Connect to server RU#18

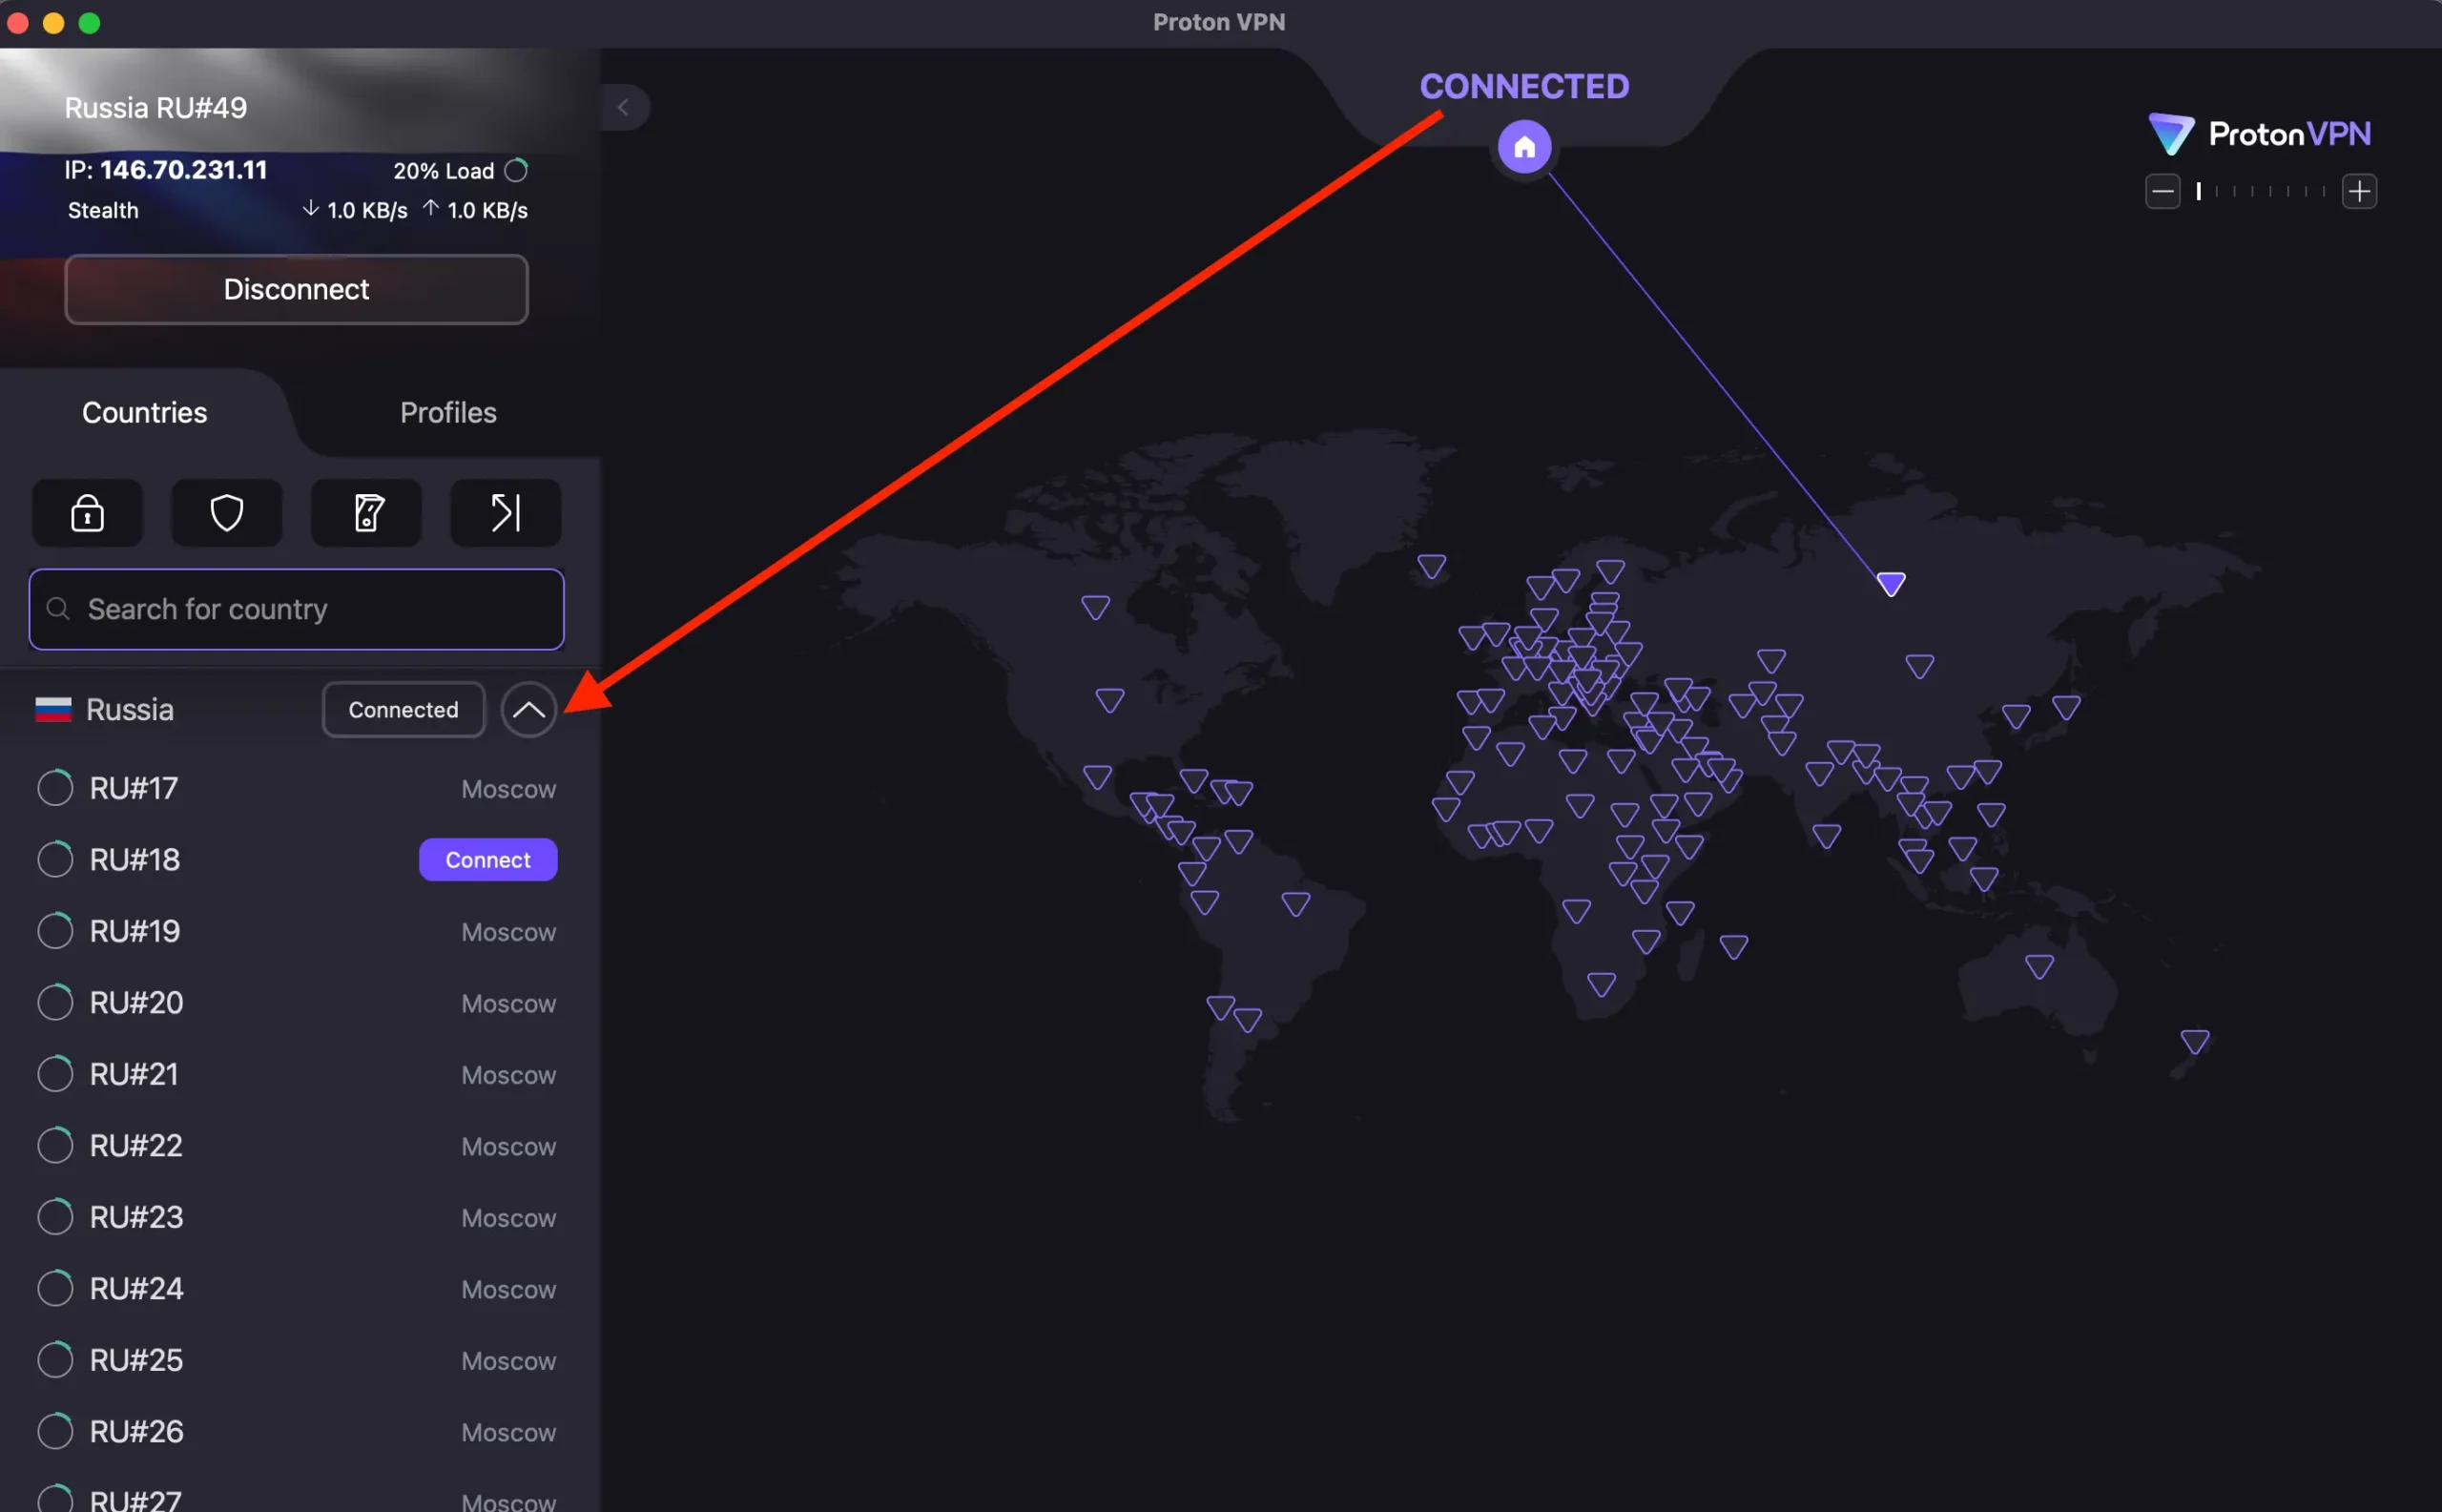pos(488,859)
